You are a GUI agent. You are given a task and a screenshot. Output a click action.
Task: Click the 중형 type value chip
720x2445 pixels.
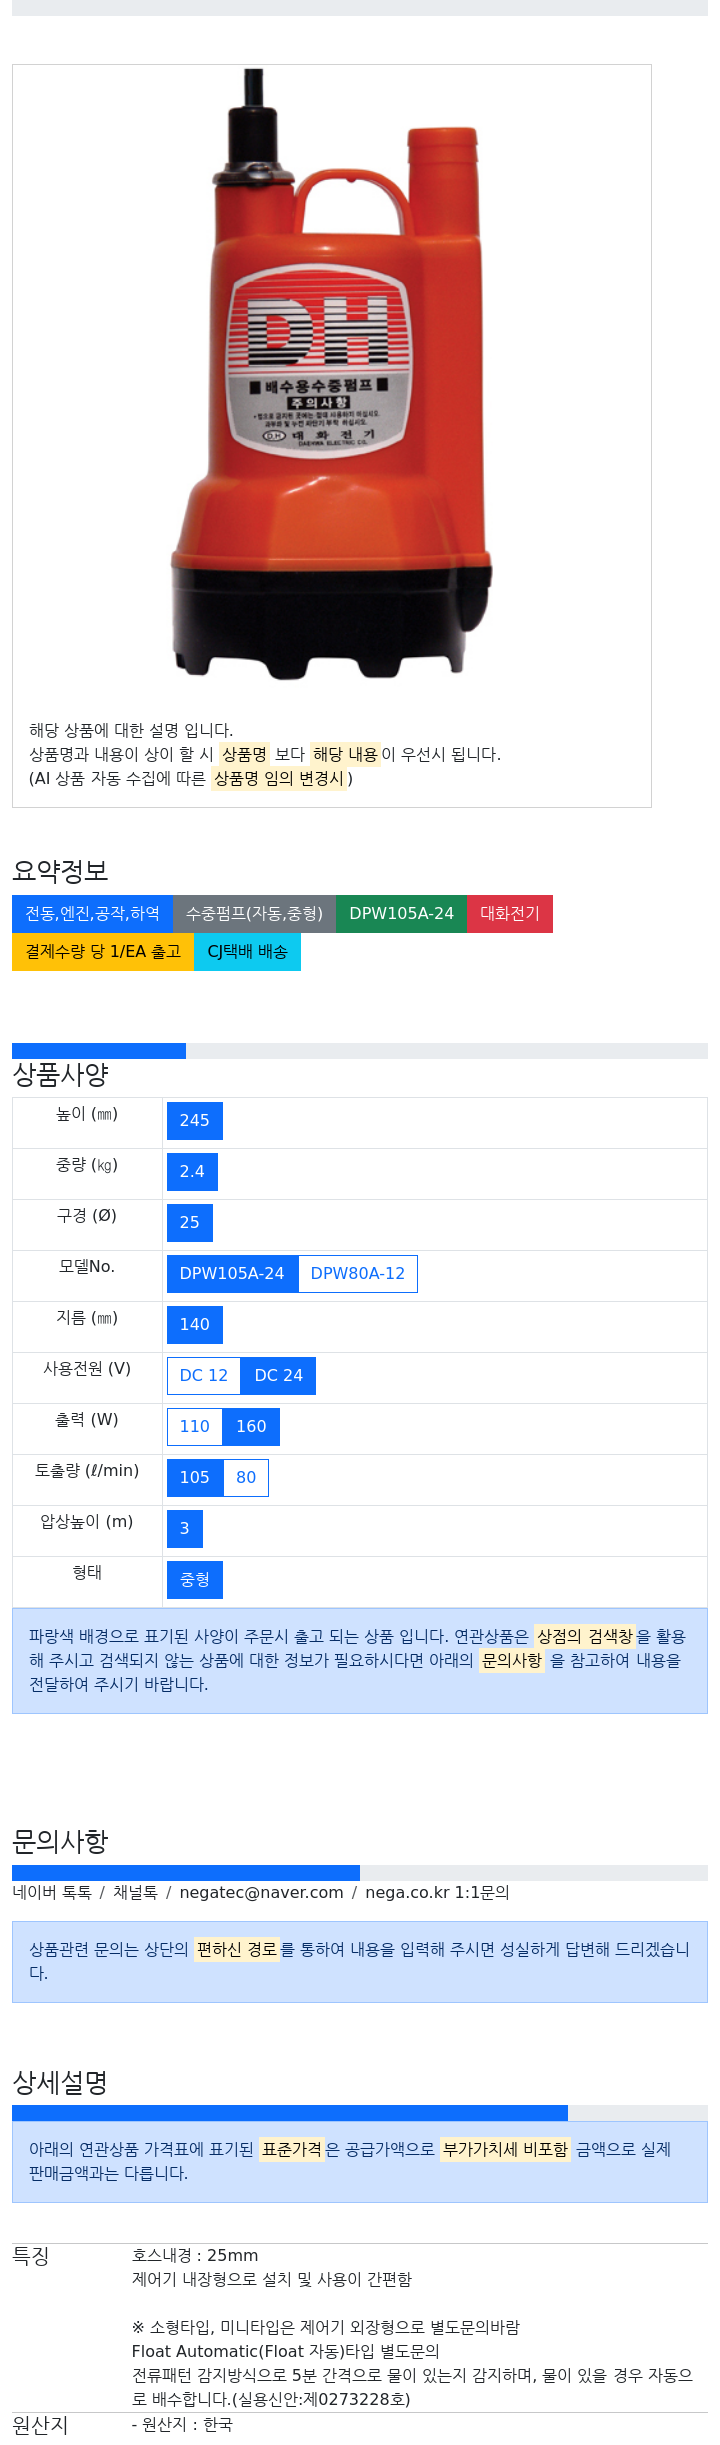pos(195,1580)
